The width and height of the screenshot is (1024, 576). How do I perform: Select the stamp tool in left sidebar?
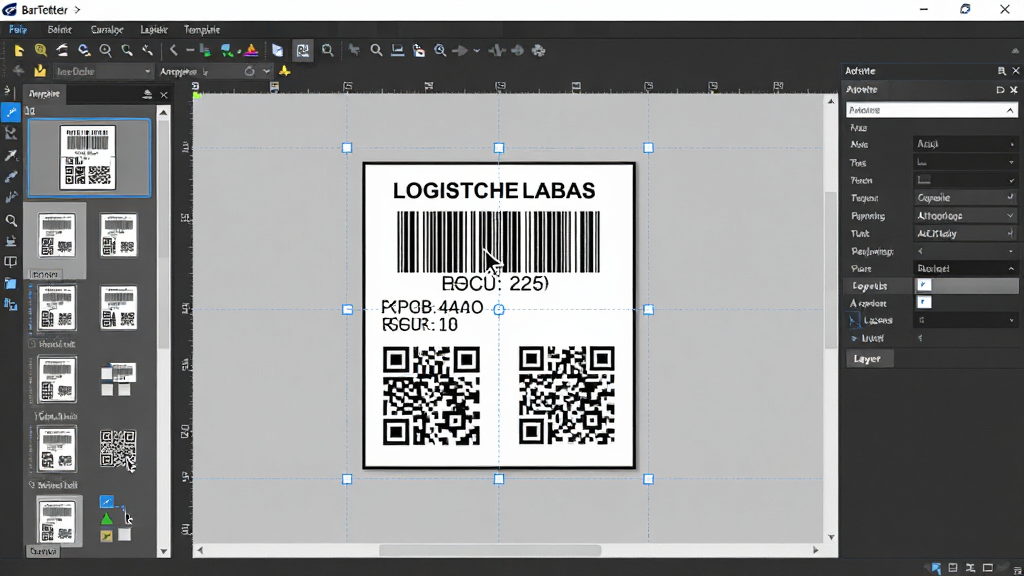[10, 241]
